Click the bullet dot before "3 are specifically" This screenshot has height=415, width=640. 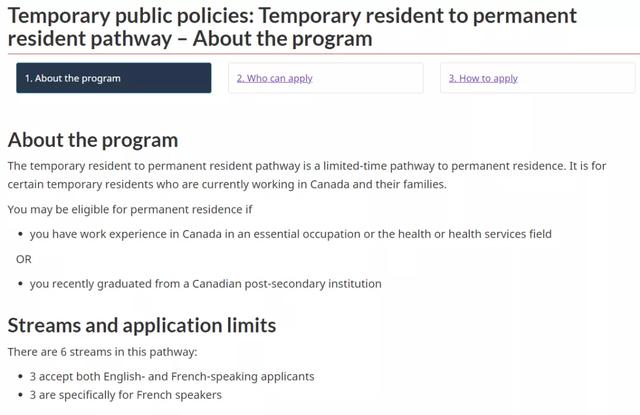coord(20,396)
